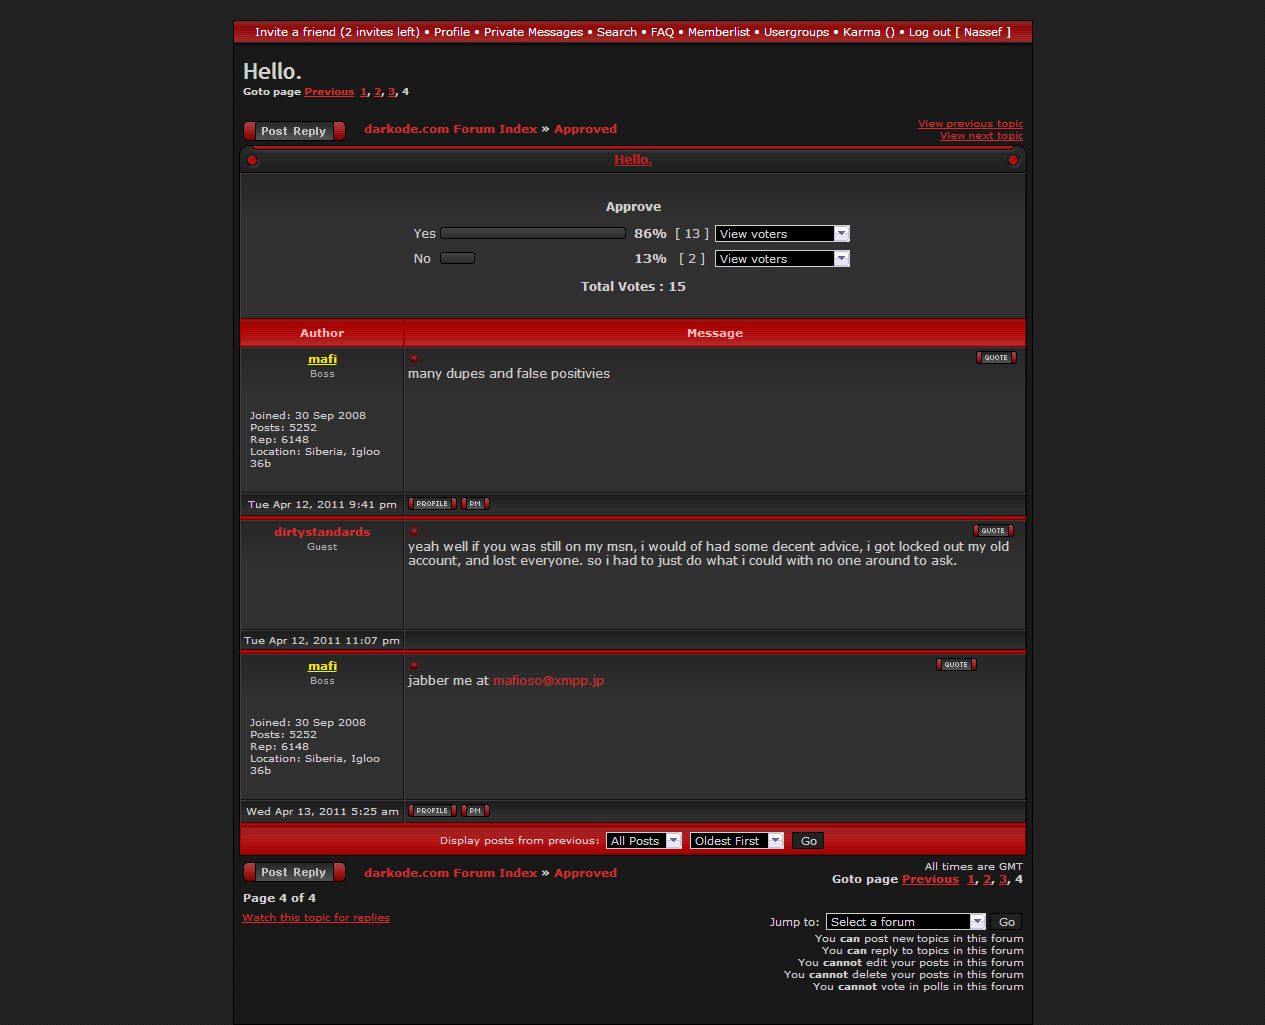This screenshot has height=1025, width=1265.
Task: Click PM icon under the jabber post
Action: pyautogui.click(x=475, y=811)
